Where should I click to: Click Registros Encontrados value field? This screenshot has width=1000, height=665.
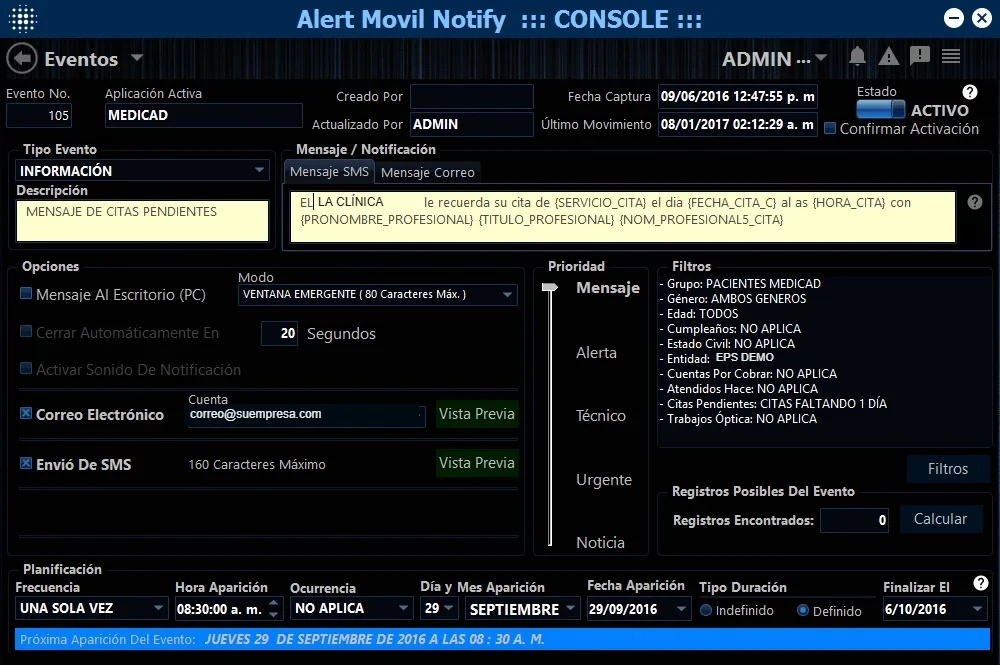pyautogui.click(x=854, y=520)
